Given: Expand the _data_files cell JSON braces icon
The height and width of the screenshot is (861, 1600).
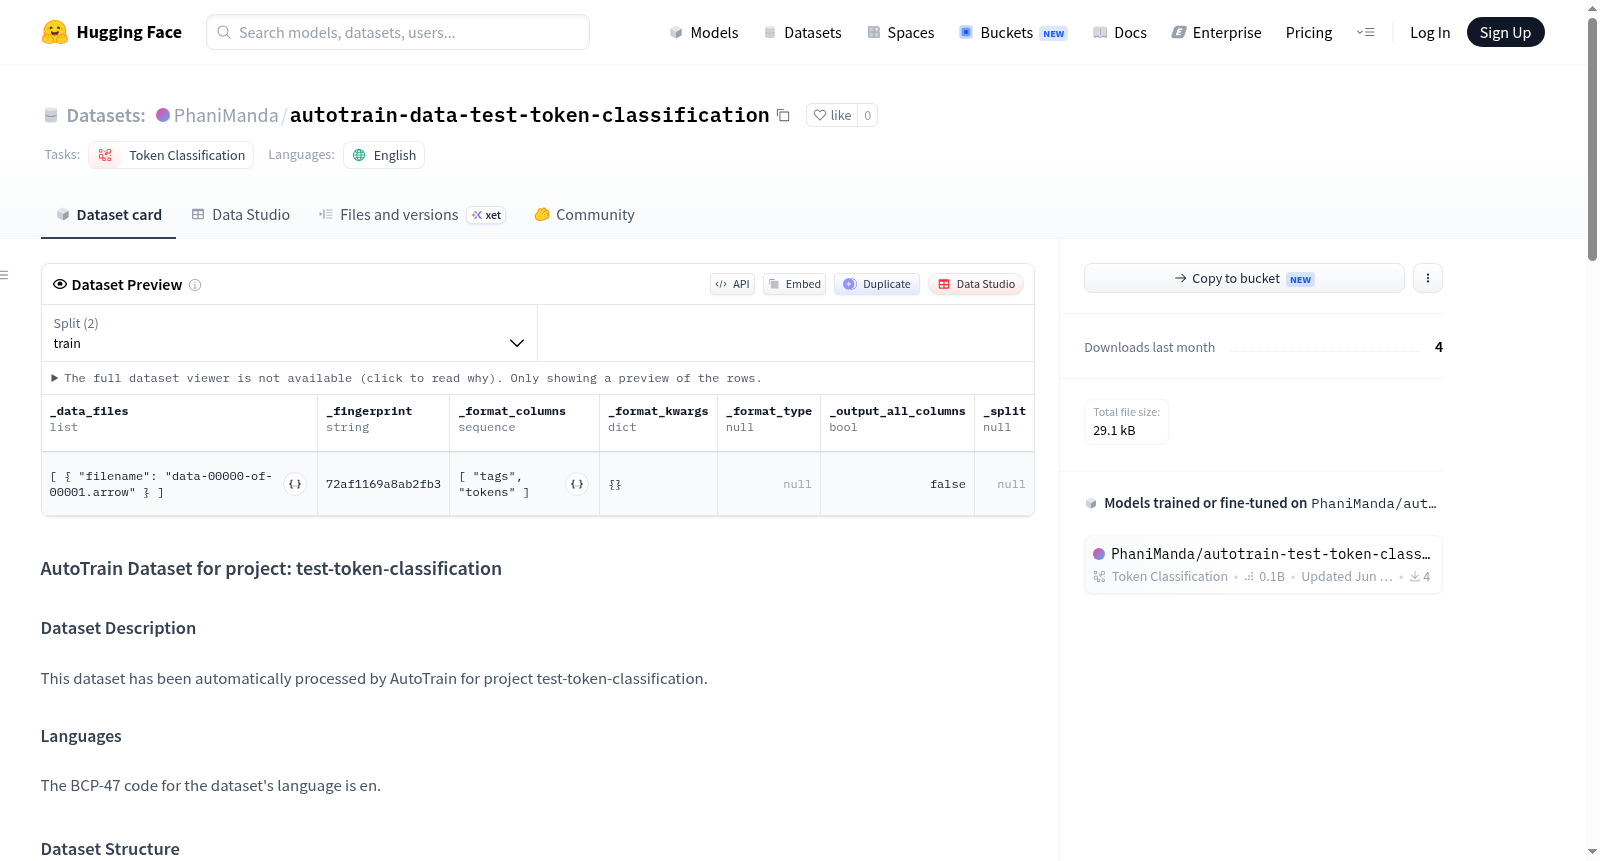Looking at the screenshot, I should [x=295, y=484].
